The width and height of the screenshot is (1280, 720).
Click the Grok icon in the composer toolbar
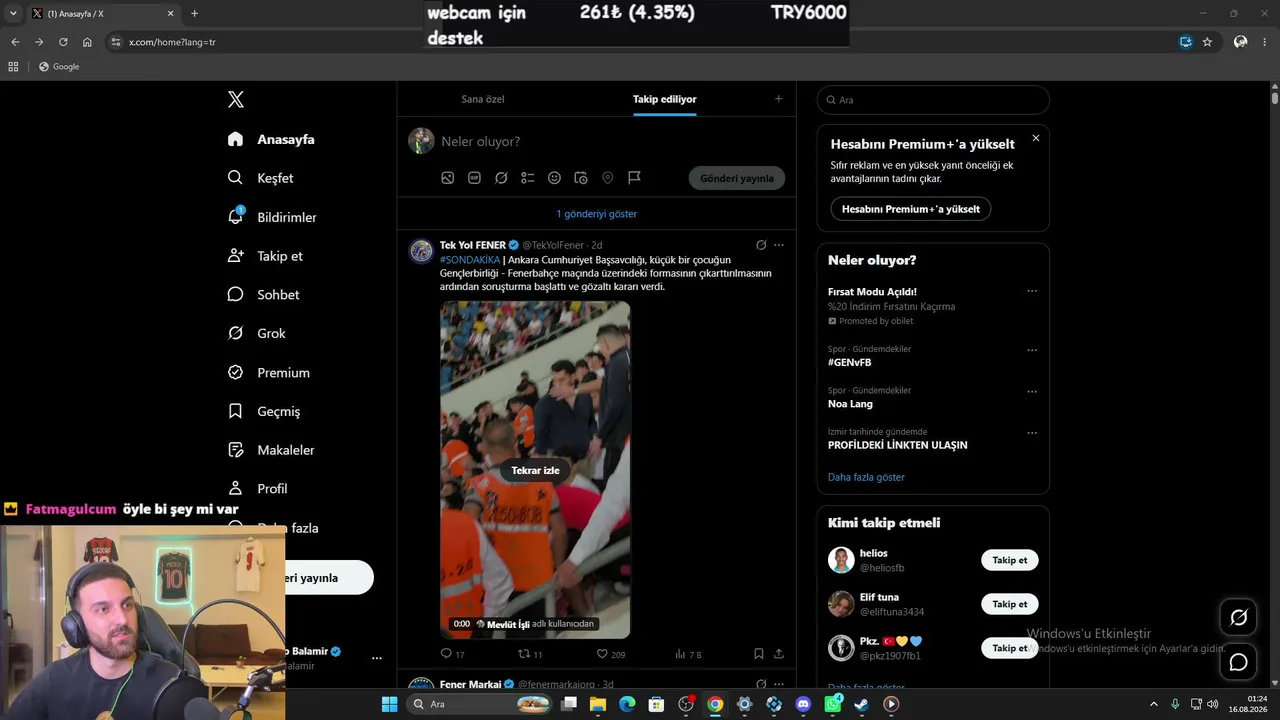click(x=501, y=178)
